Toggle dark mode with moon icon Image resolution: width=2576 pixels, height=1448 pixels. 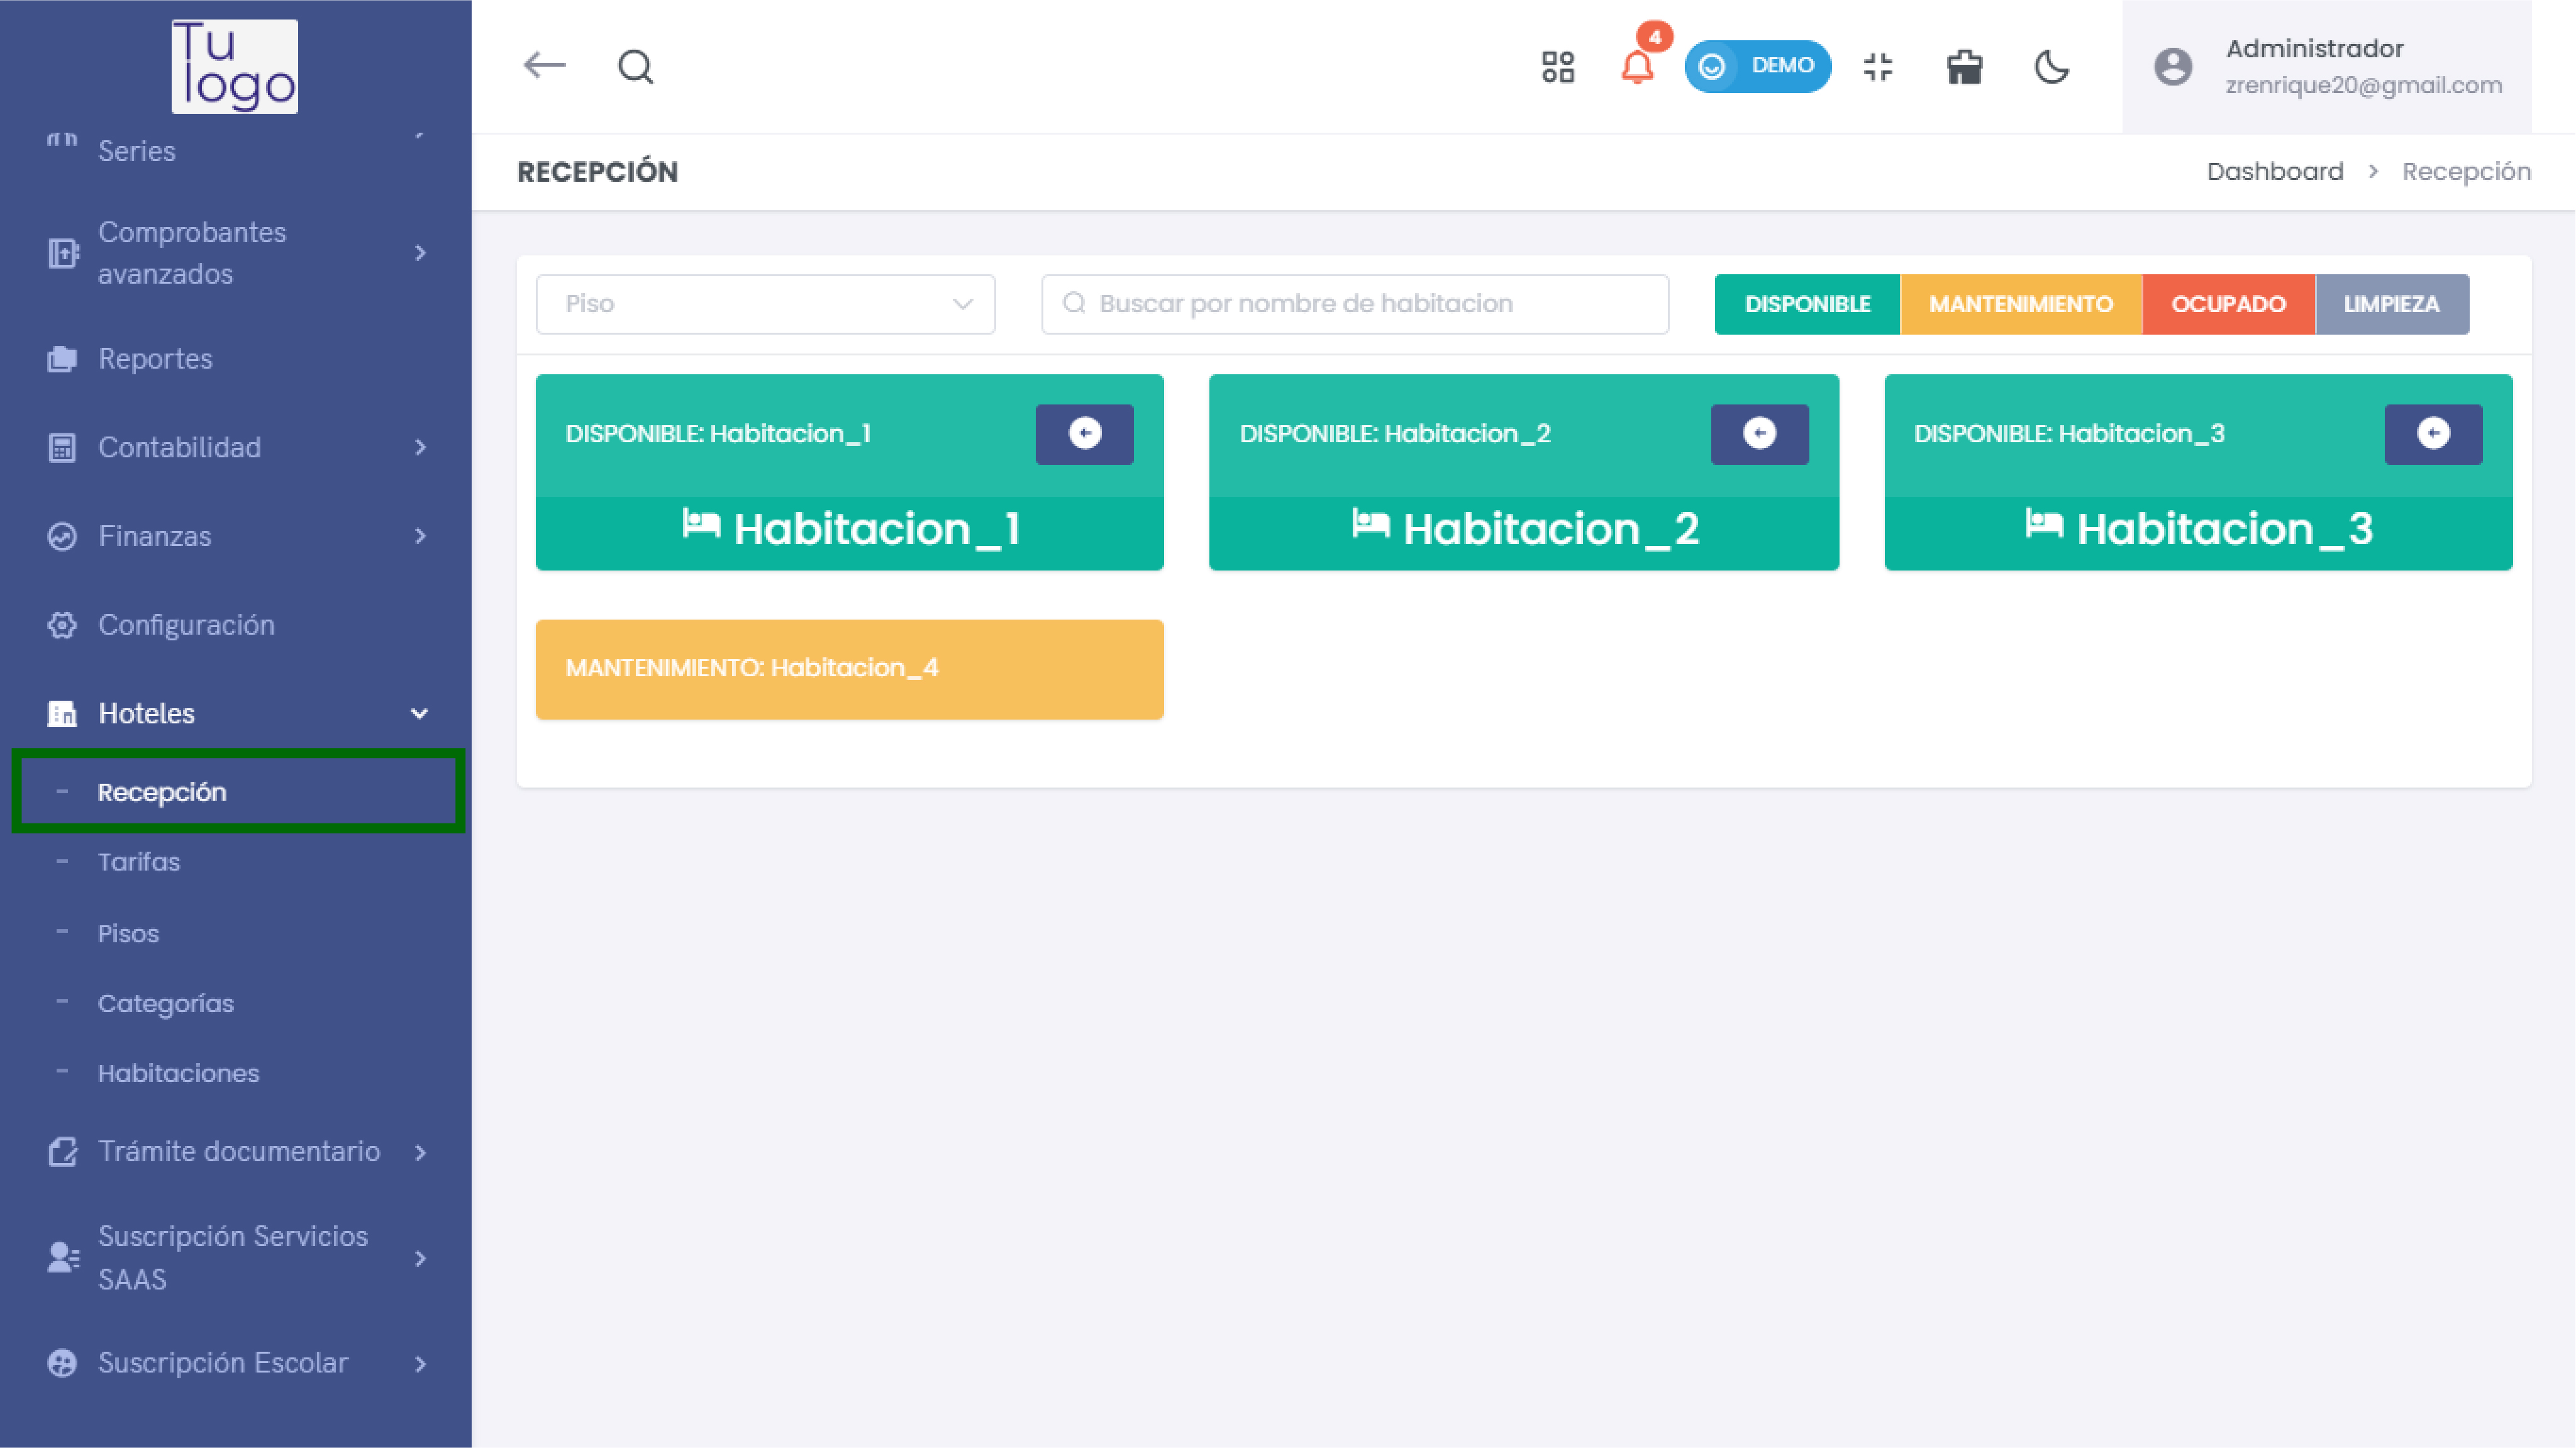point(2051,67)
